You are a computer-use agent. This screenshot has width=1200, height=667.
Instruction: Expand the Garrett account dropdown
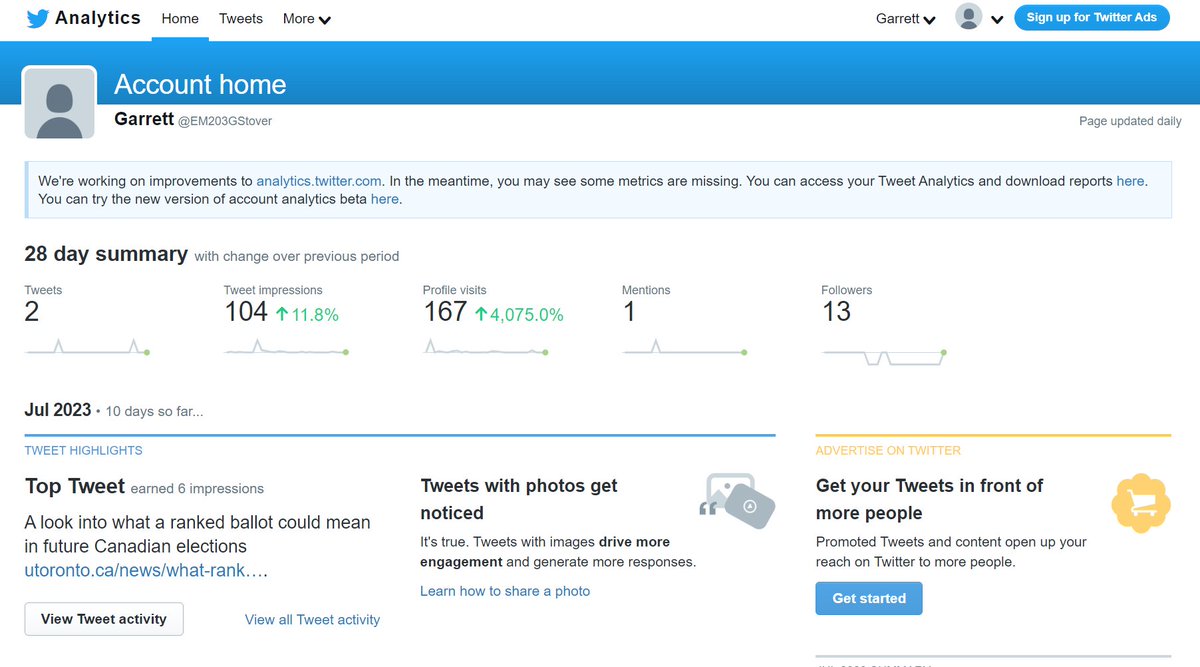coord(906,18)
